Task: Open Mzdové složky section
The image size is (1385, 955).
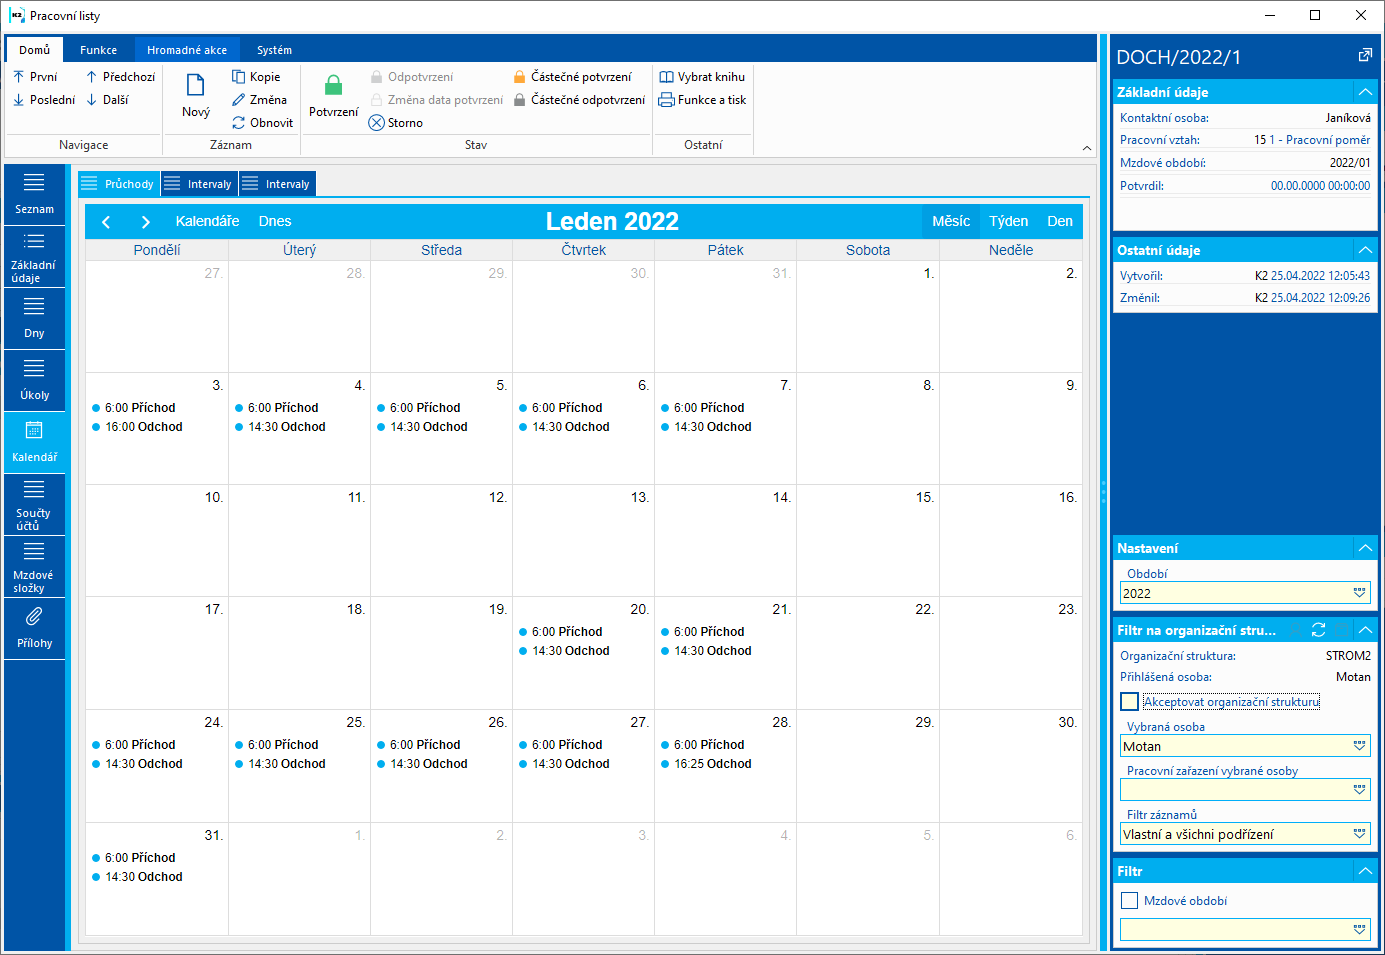Action: pos(34,566)
